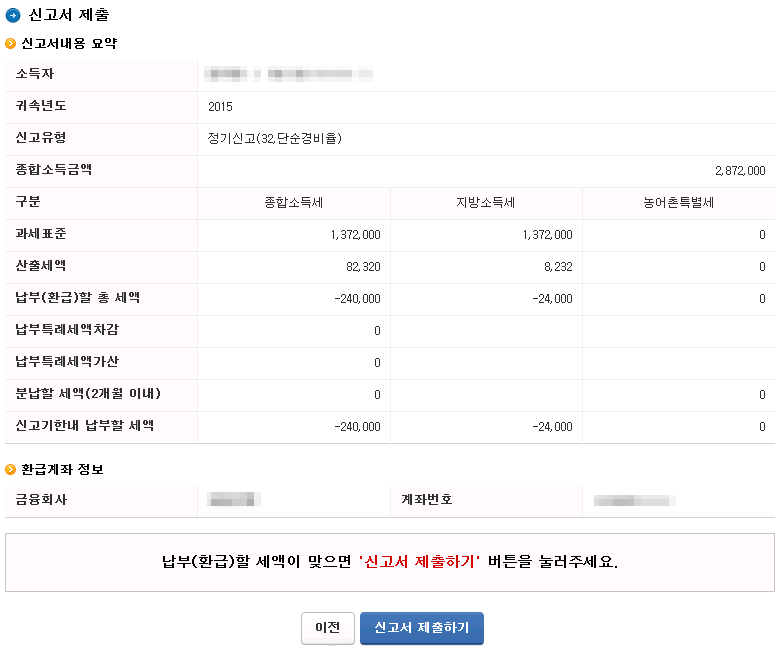Screen dimensions: 782x661
Task: Click the blurred 계좌번호 value
Action: tap(634, 500)
